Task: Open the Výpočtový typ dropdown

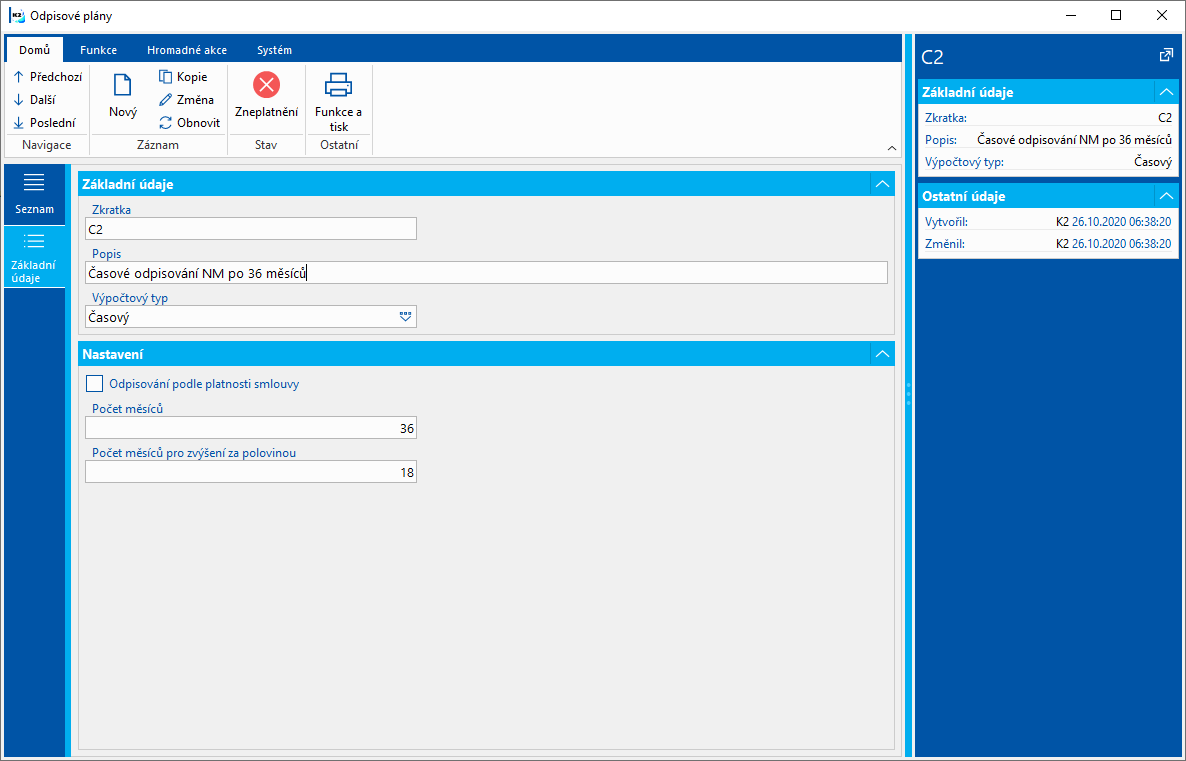Action: pos(405,317)
